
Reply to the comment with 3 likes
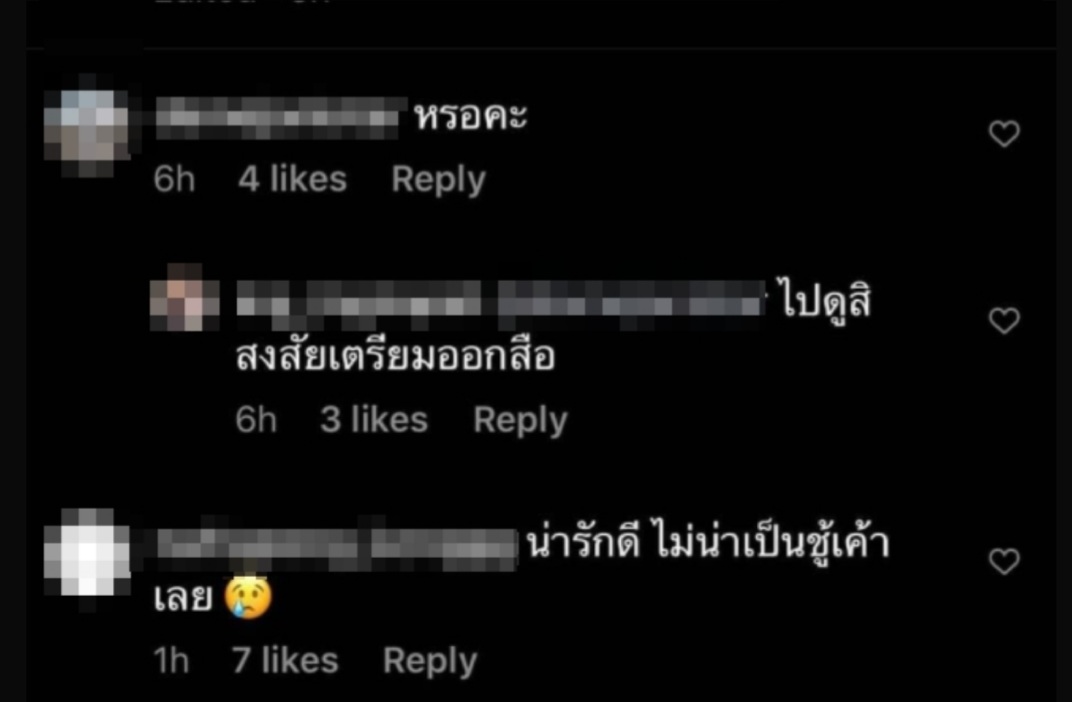click(520, 420)
